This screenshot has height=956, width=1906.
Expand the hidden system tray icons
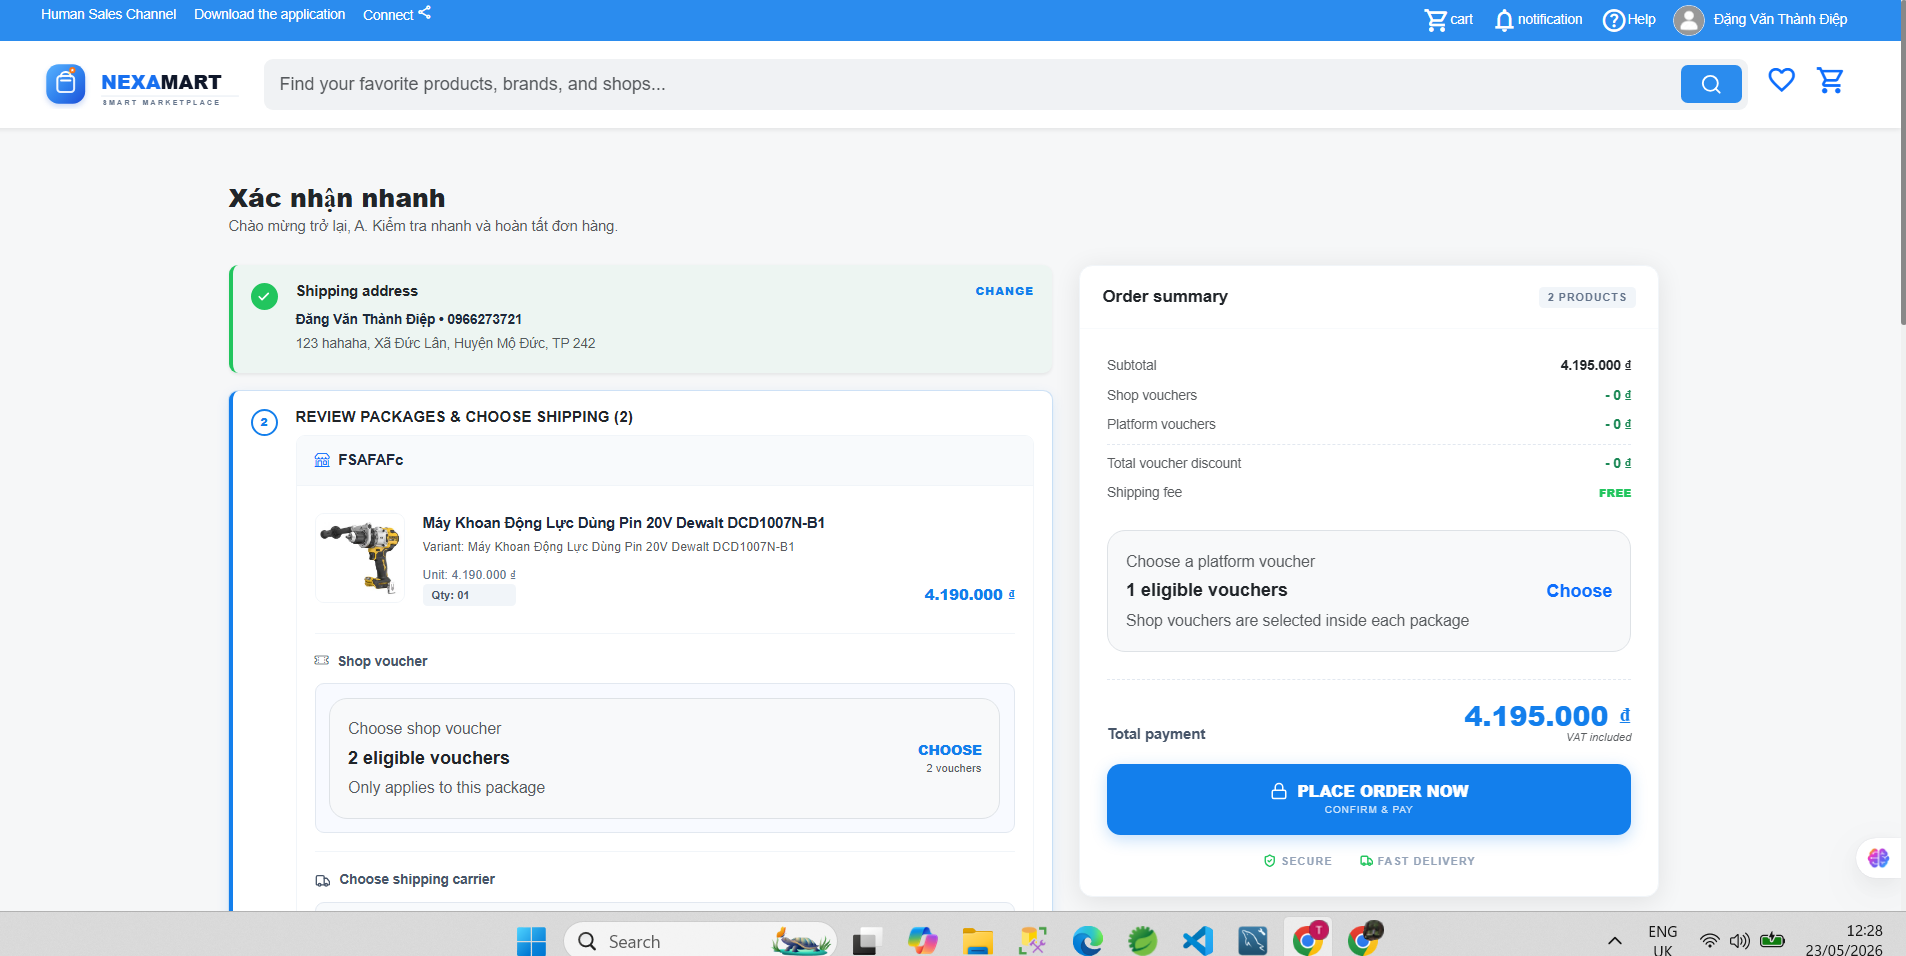[1614, 941]
